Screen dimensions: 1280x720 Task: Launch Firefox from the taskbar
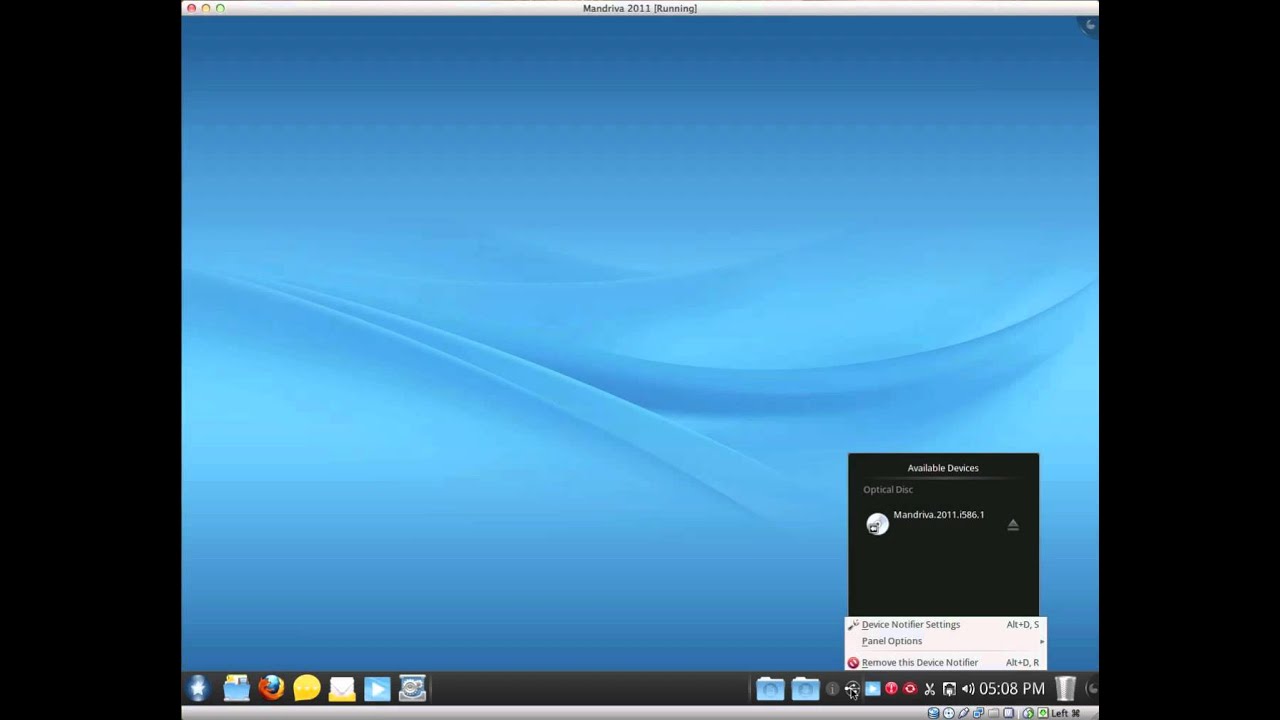tap(271, 688)
